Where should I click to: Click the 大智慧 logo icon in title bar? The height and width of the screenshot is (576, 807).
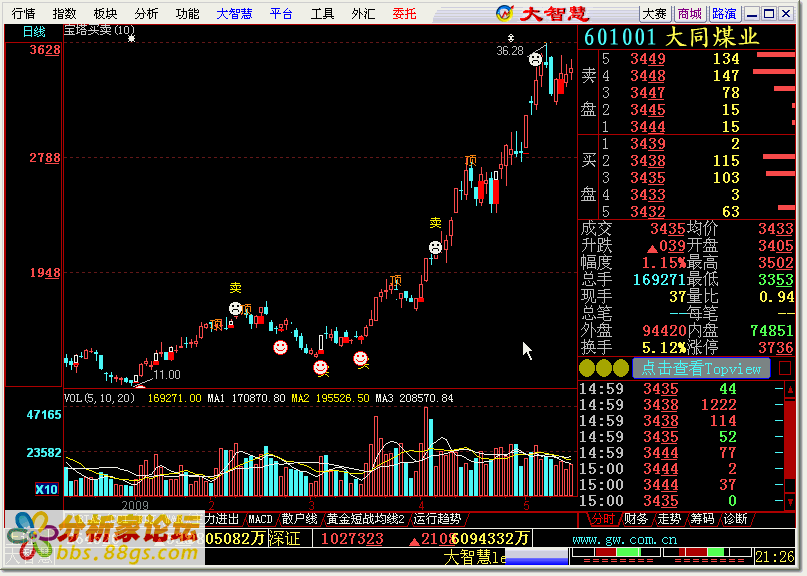pos(504,13)
